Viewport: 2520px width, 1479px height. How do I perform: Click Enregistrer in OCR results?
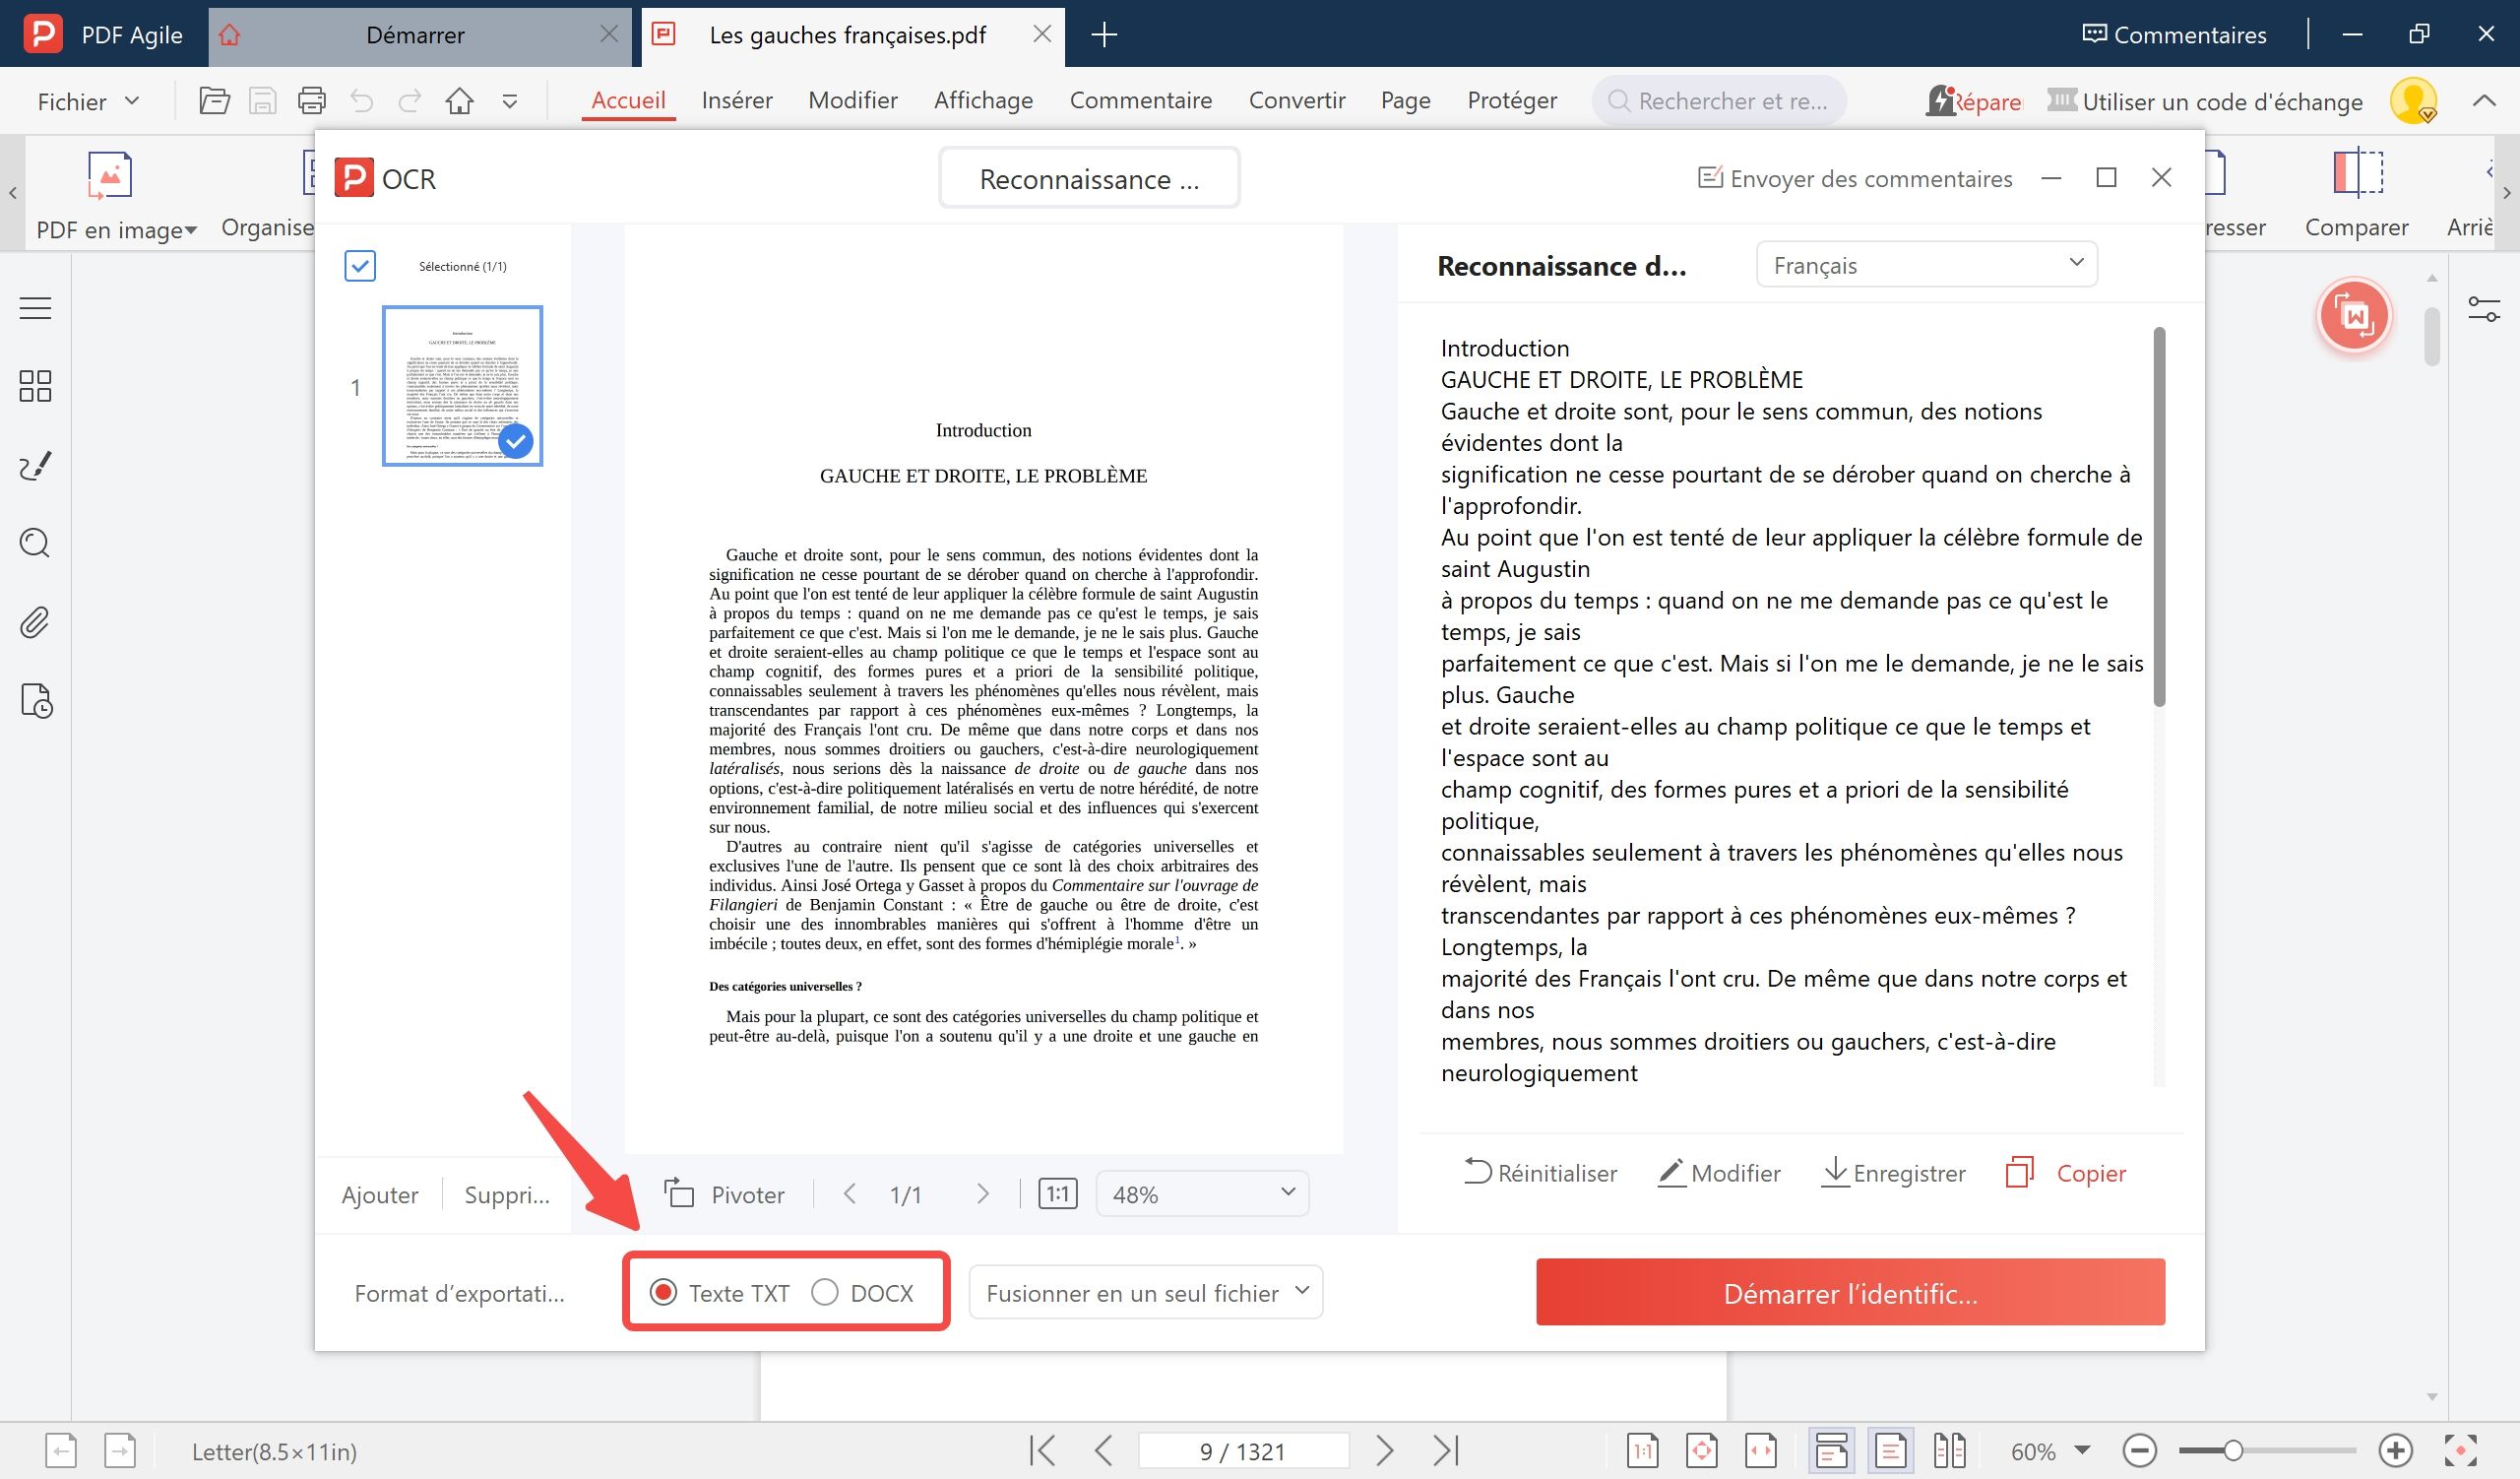point(1893,1173)
